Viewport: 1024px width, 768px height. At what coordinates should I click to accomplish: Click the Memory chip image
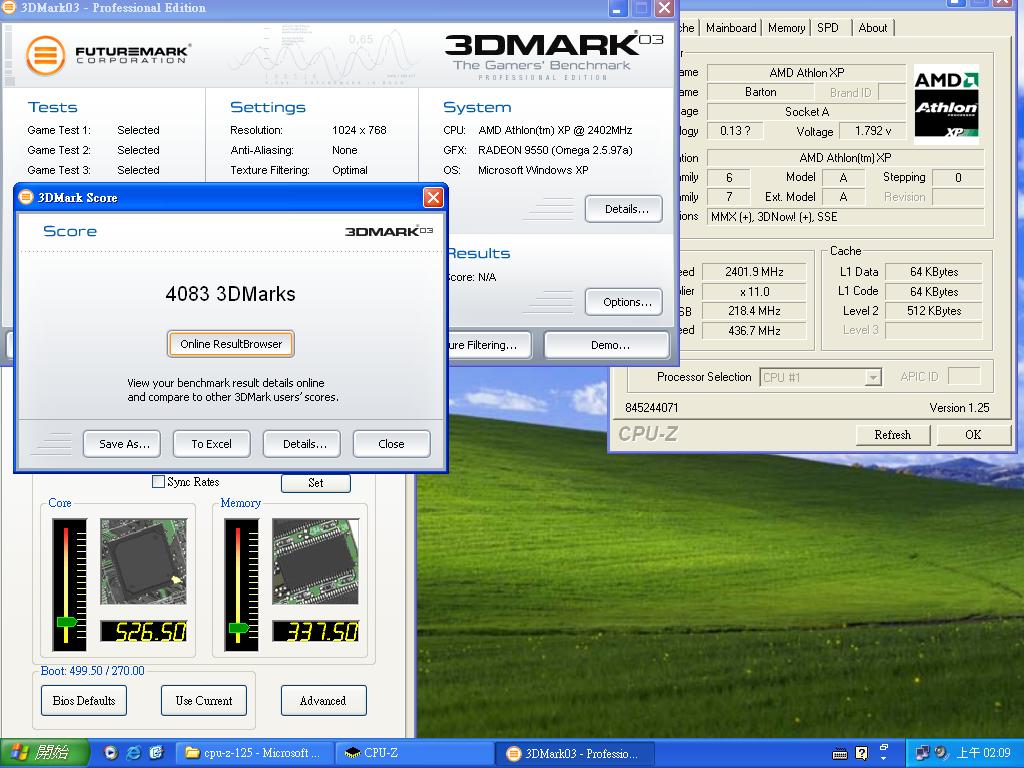pyautogui.click(x=315, y=561)
